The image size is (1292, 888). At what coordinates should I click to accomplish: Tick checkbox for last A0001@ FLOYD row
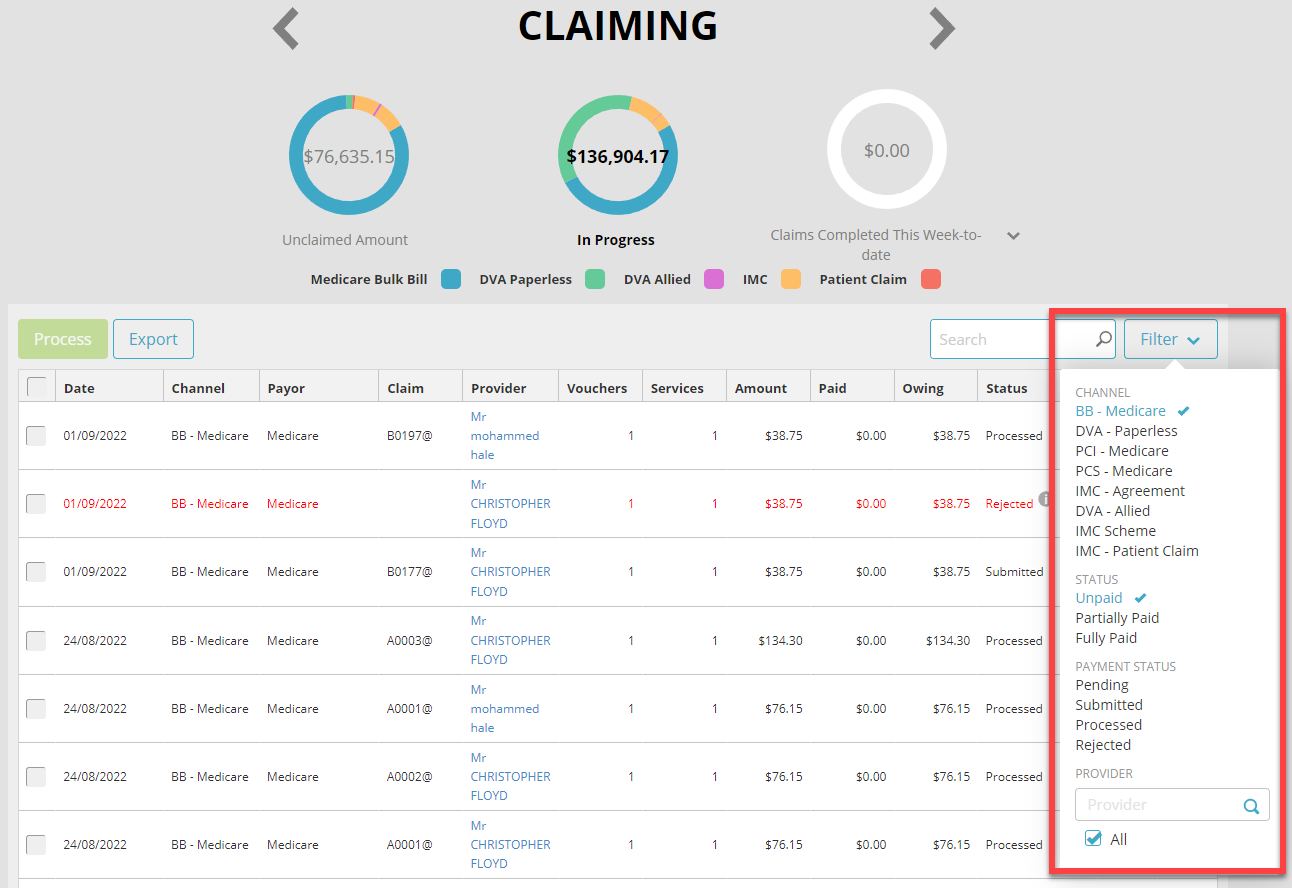[x=36, y=844]
